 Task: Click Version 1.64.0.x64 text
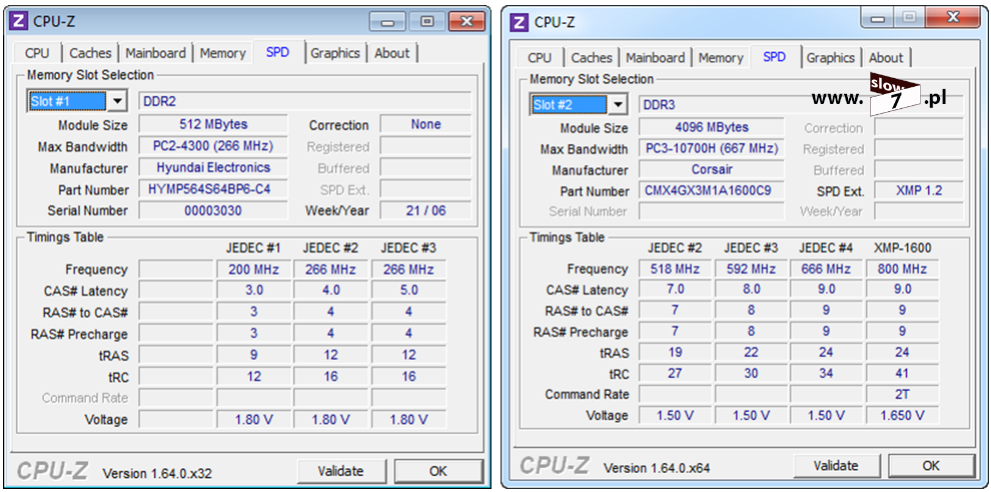[x=657, y=468]
